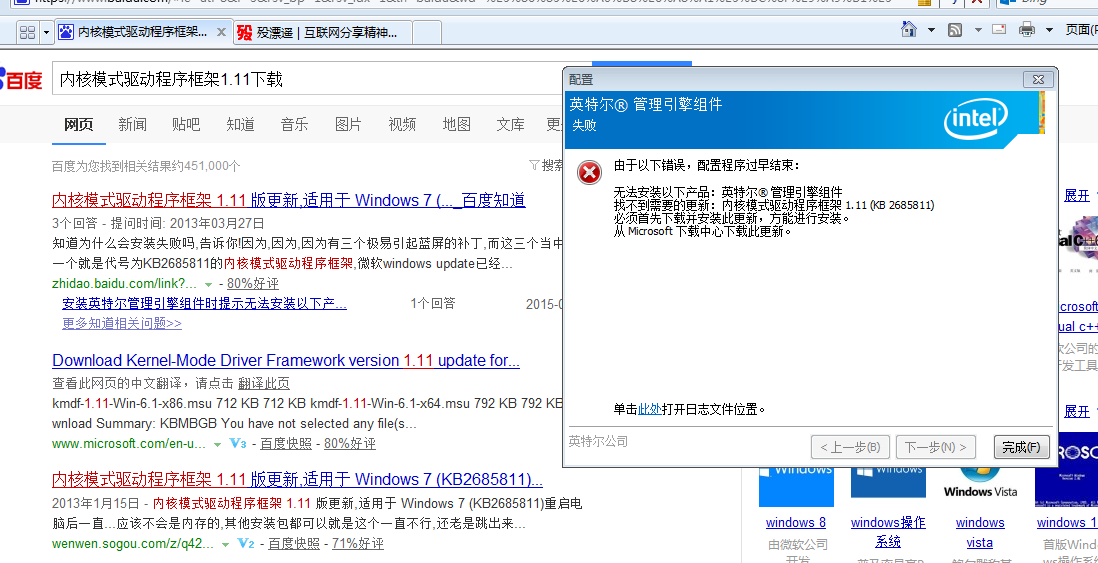The width and height of the screenshot is (1098, 563).
Task: Select the 图片 search category
Action: [348, 125]
